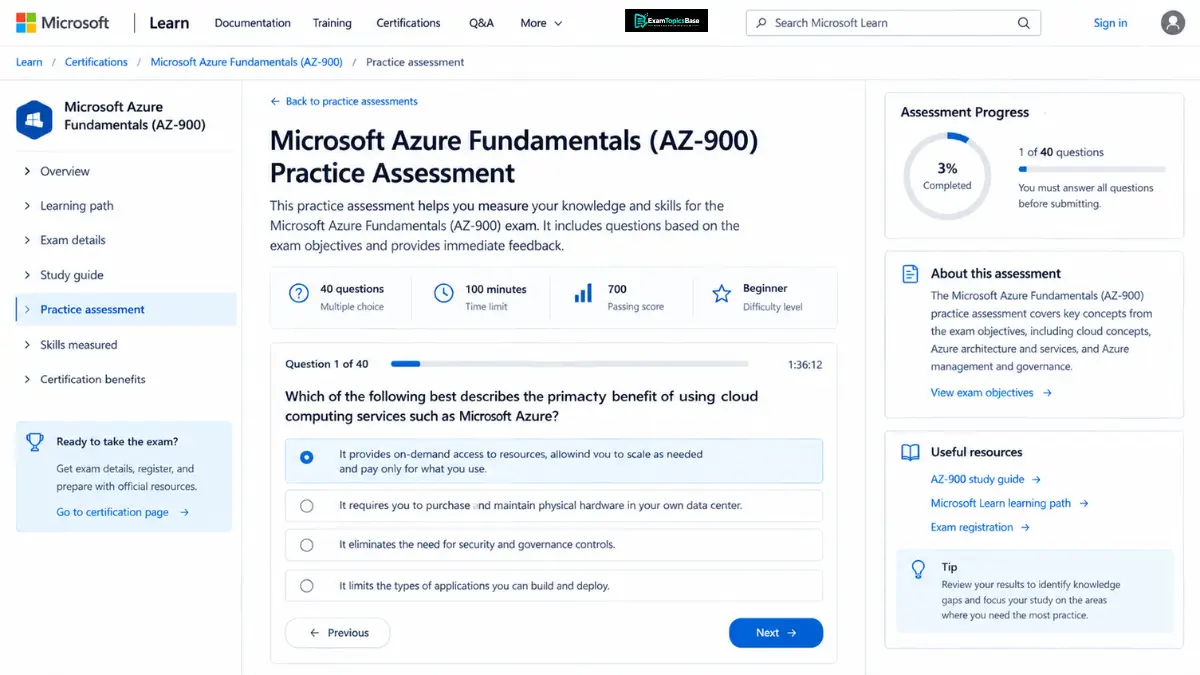This screenshot has width=1200, height=675.
Task: Open the user profile avatar icon
Action: click(x=1172, y=23)
